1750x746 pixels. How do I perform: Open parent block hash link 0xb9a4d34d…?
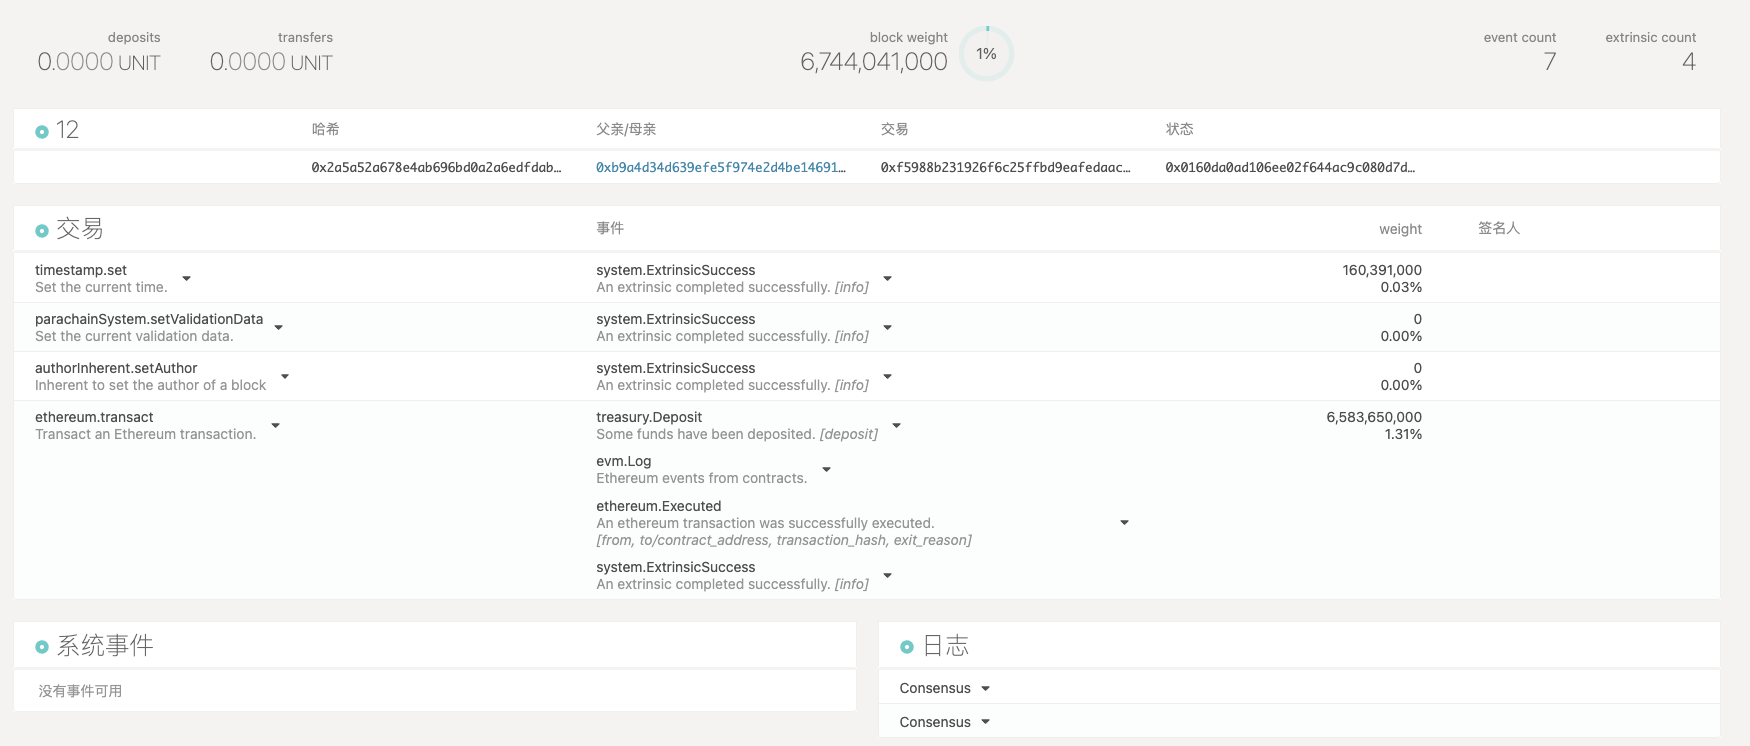[x=720, y=168]
